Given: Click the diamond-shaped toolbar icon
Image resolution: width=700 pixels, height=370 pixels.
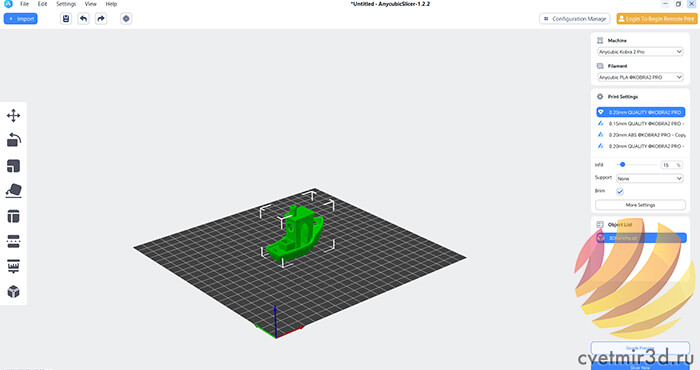Looking at the screenshot, I should [x=126, y=19].
